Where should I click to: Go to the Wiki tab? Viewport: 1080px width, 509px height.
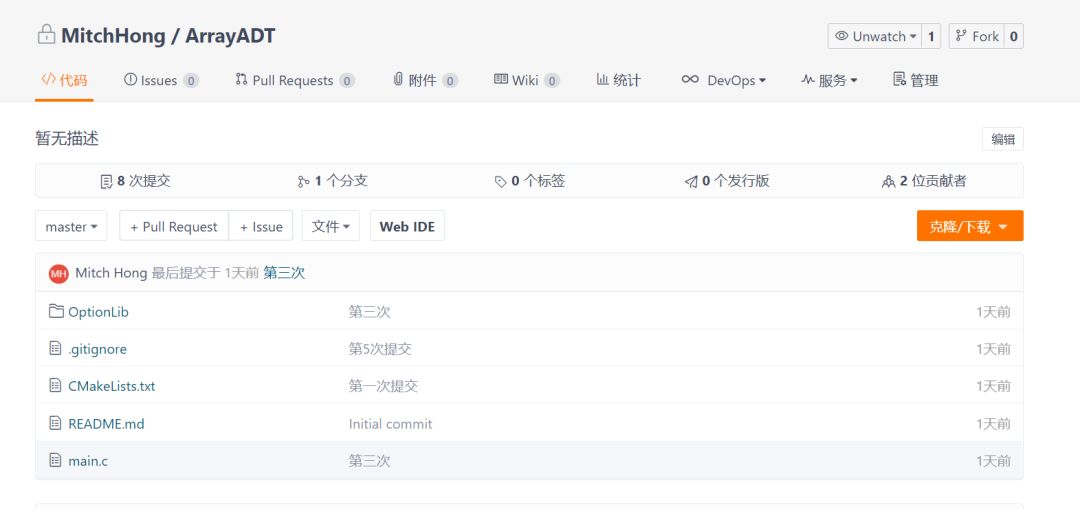pos(526,80)
